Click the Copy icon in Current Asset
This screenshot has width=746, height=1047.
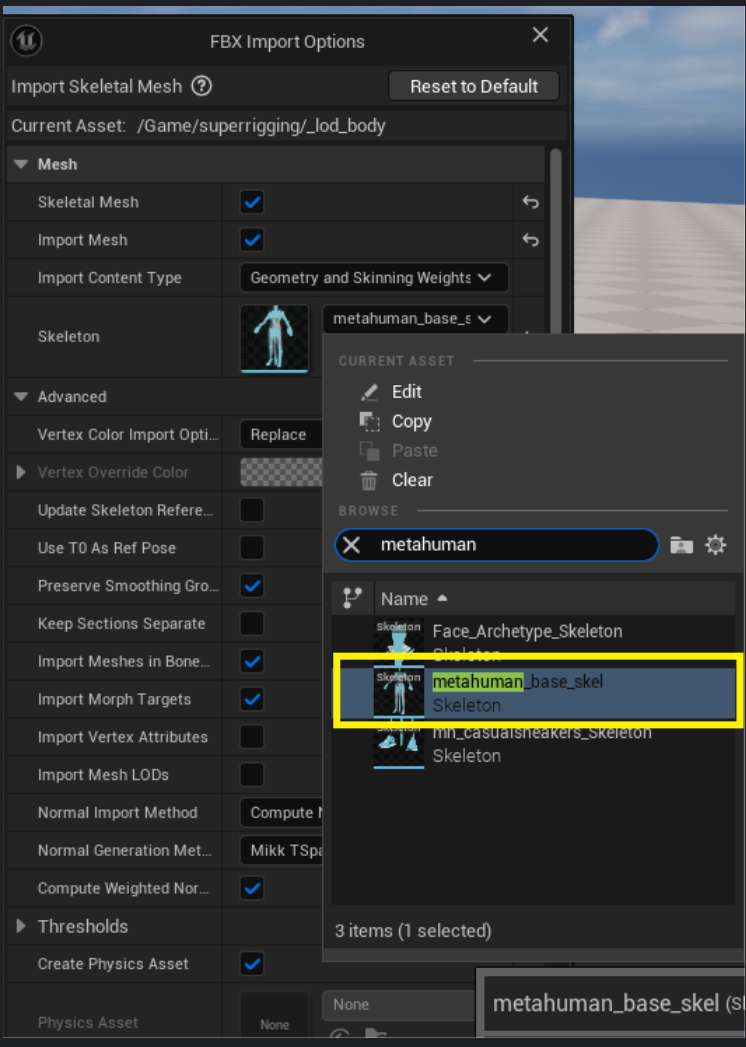tap(369, 421)
